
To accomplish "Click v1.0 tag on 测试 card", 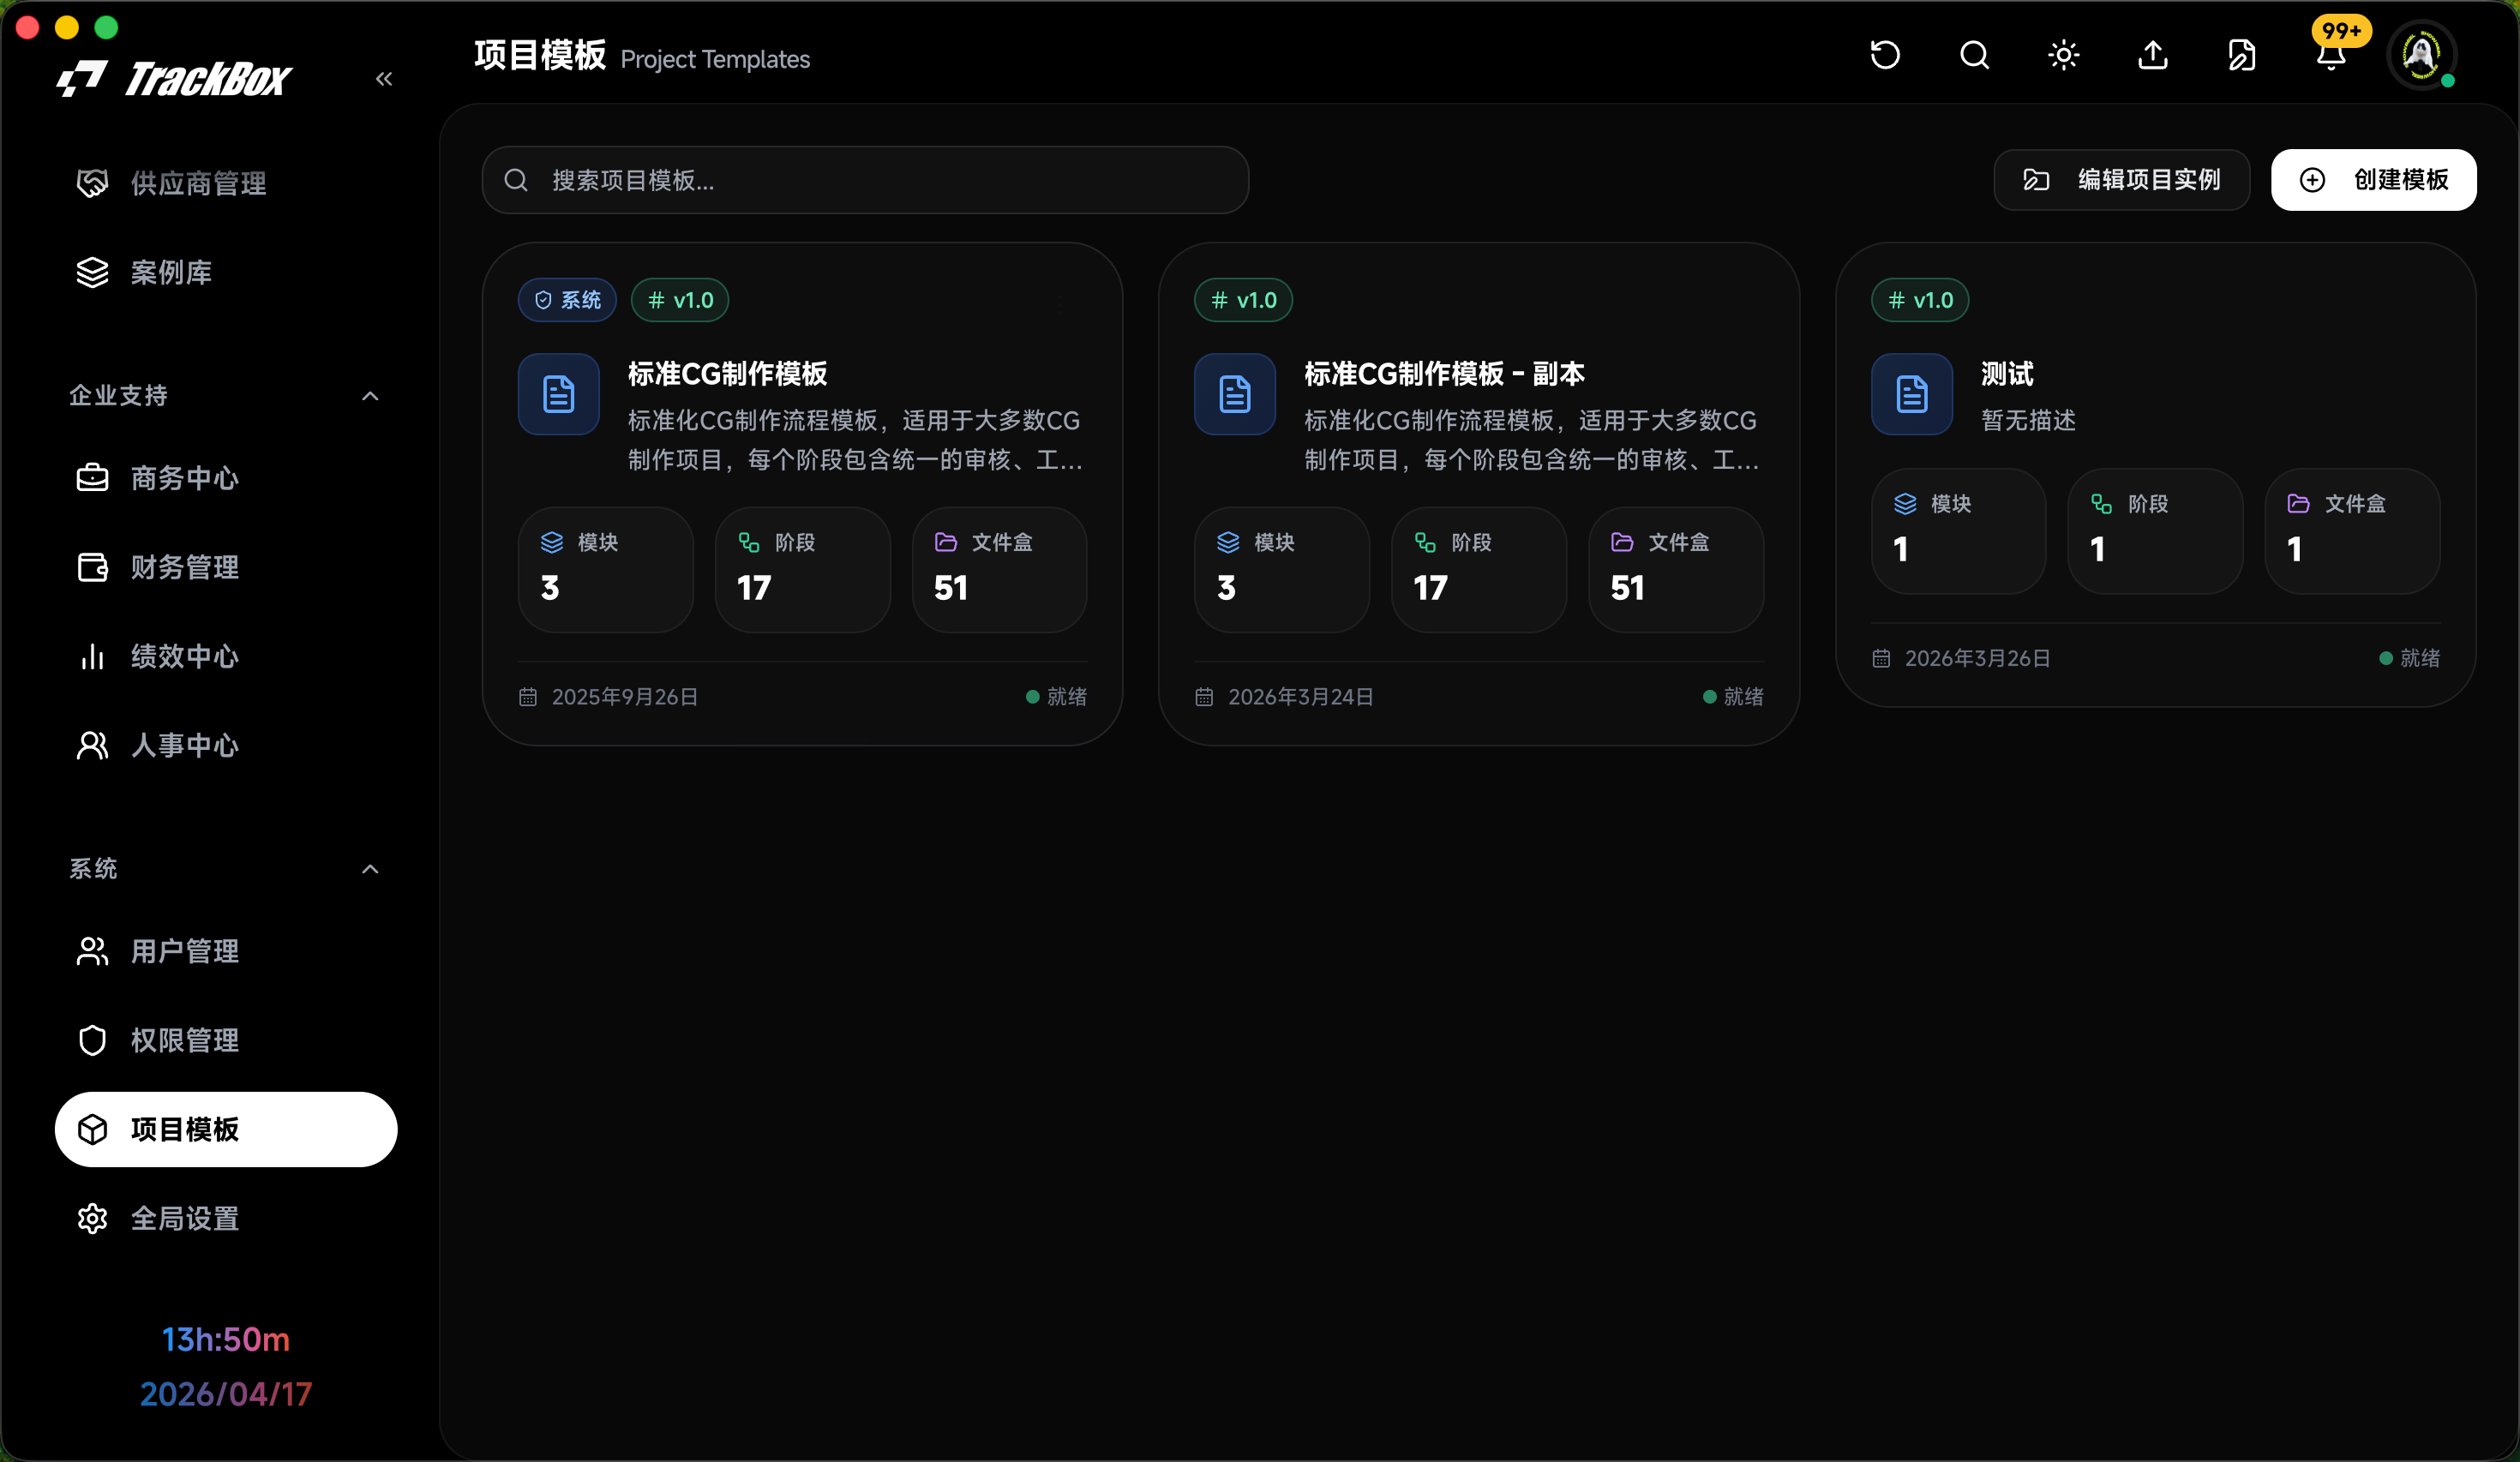I will pyautogui.click(x=1920, y=300).
